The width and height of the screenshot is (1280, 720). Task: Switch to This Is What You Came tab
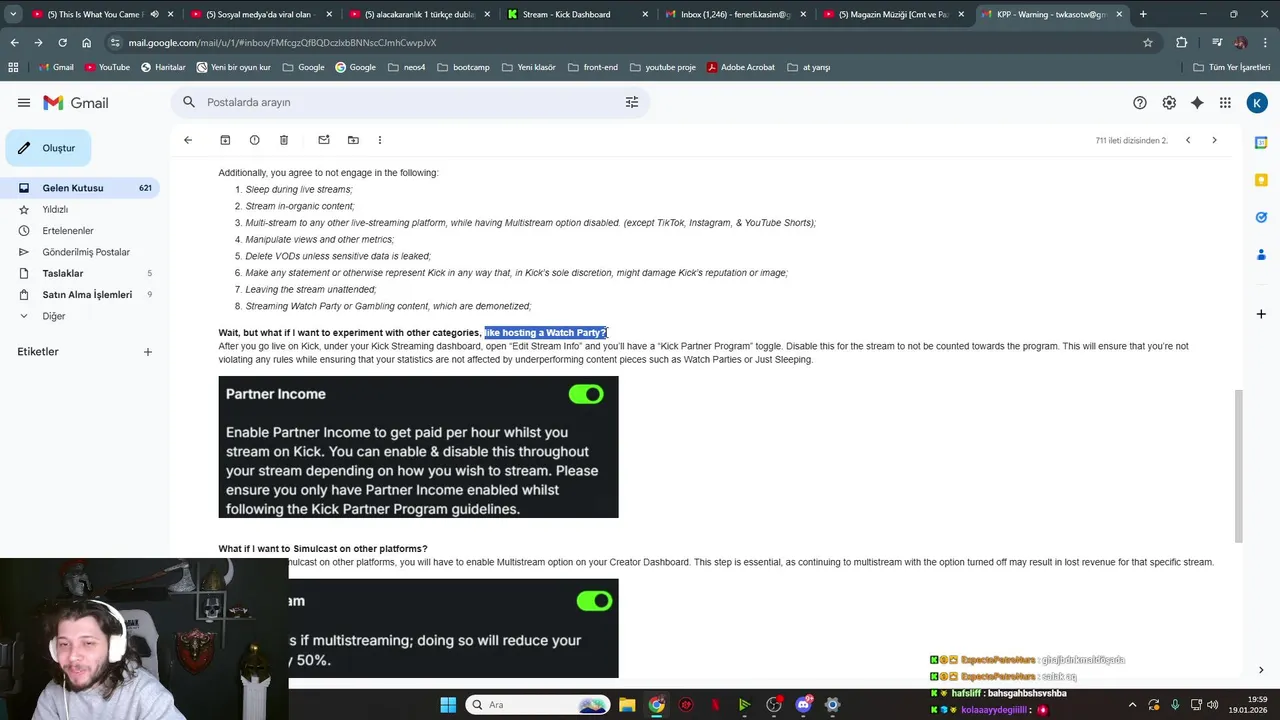pyautogui.click(x=95, y=14)
